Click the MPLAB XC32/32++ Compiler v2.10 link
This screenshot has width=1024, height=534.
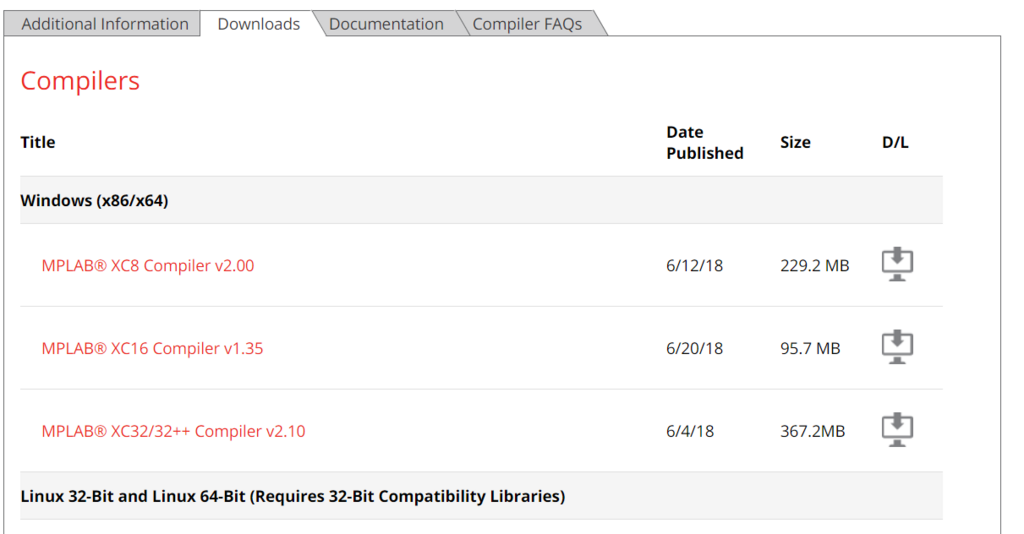(173, 432)
